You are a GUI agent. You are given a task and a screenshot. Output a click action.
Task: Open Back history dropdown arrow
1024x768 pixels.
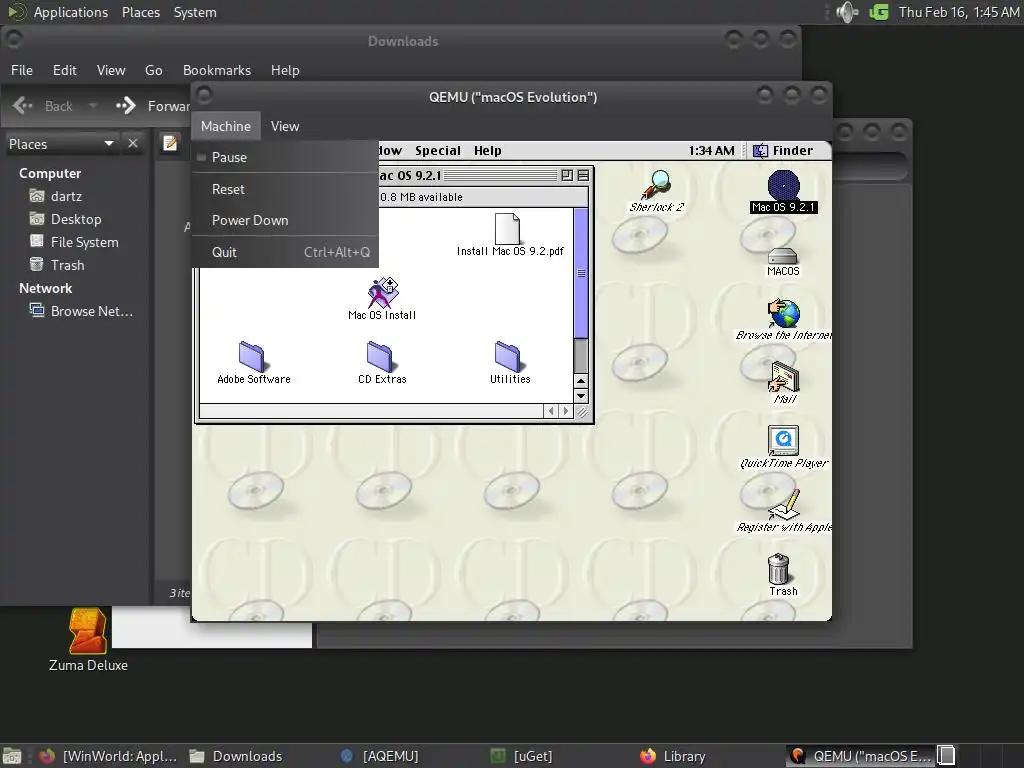tap(93, 106)
